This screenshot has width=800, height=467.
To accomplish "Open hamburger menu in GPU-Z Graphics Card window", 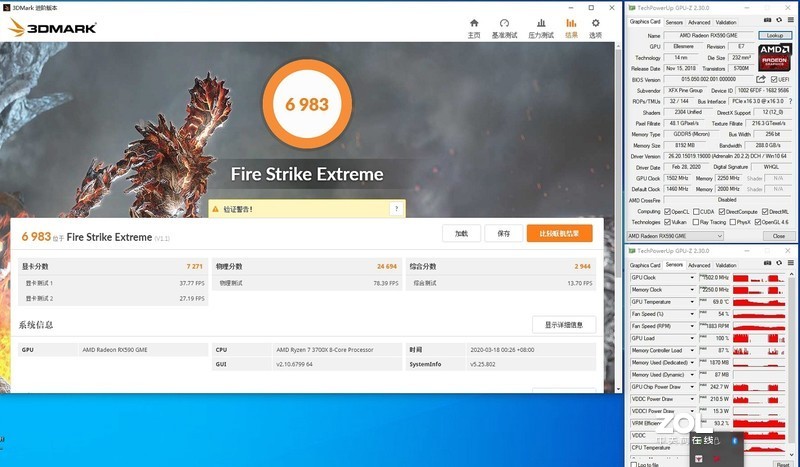I will (x=790, y=20).
